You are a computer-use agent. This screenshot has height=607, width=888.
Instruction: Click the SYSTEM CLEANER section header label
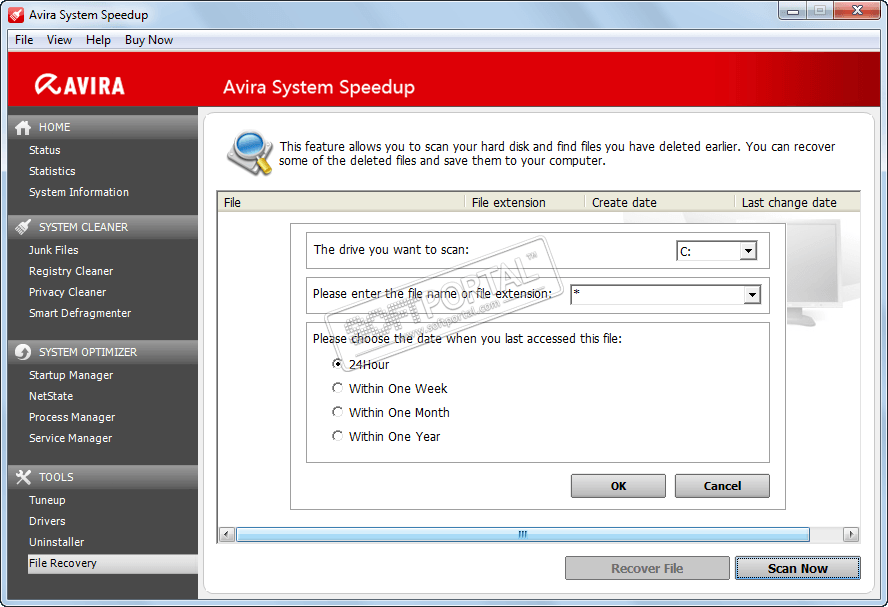pyautogui.click(x=83, y=227)
